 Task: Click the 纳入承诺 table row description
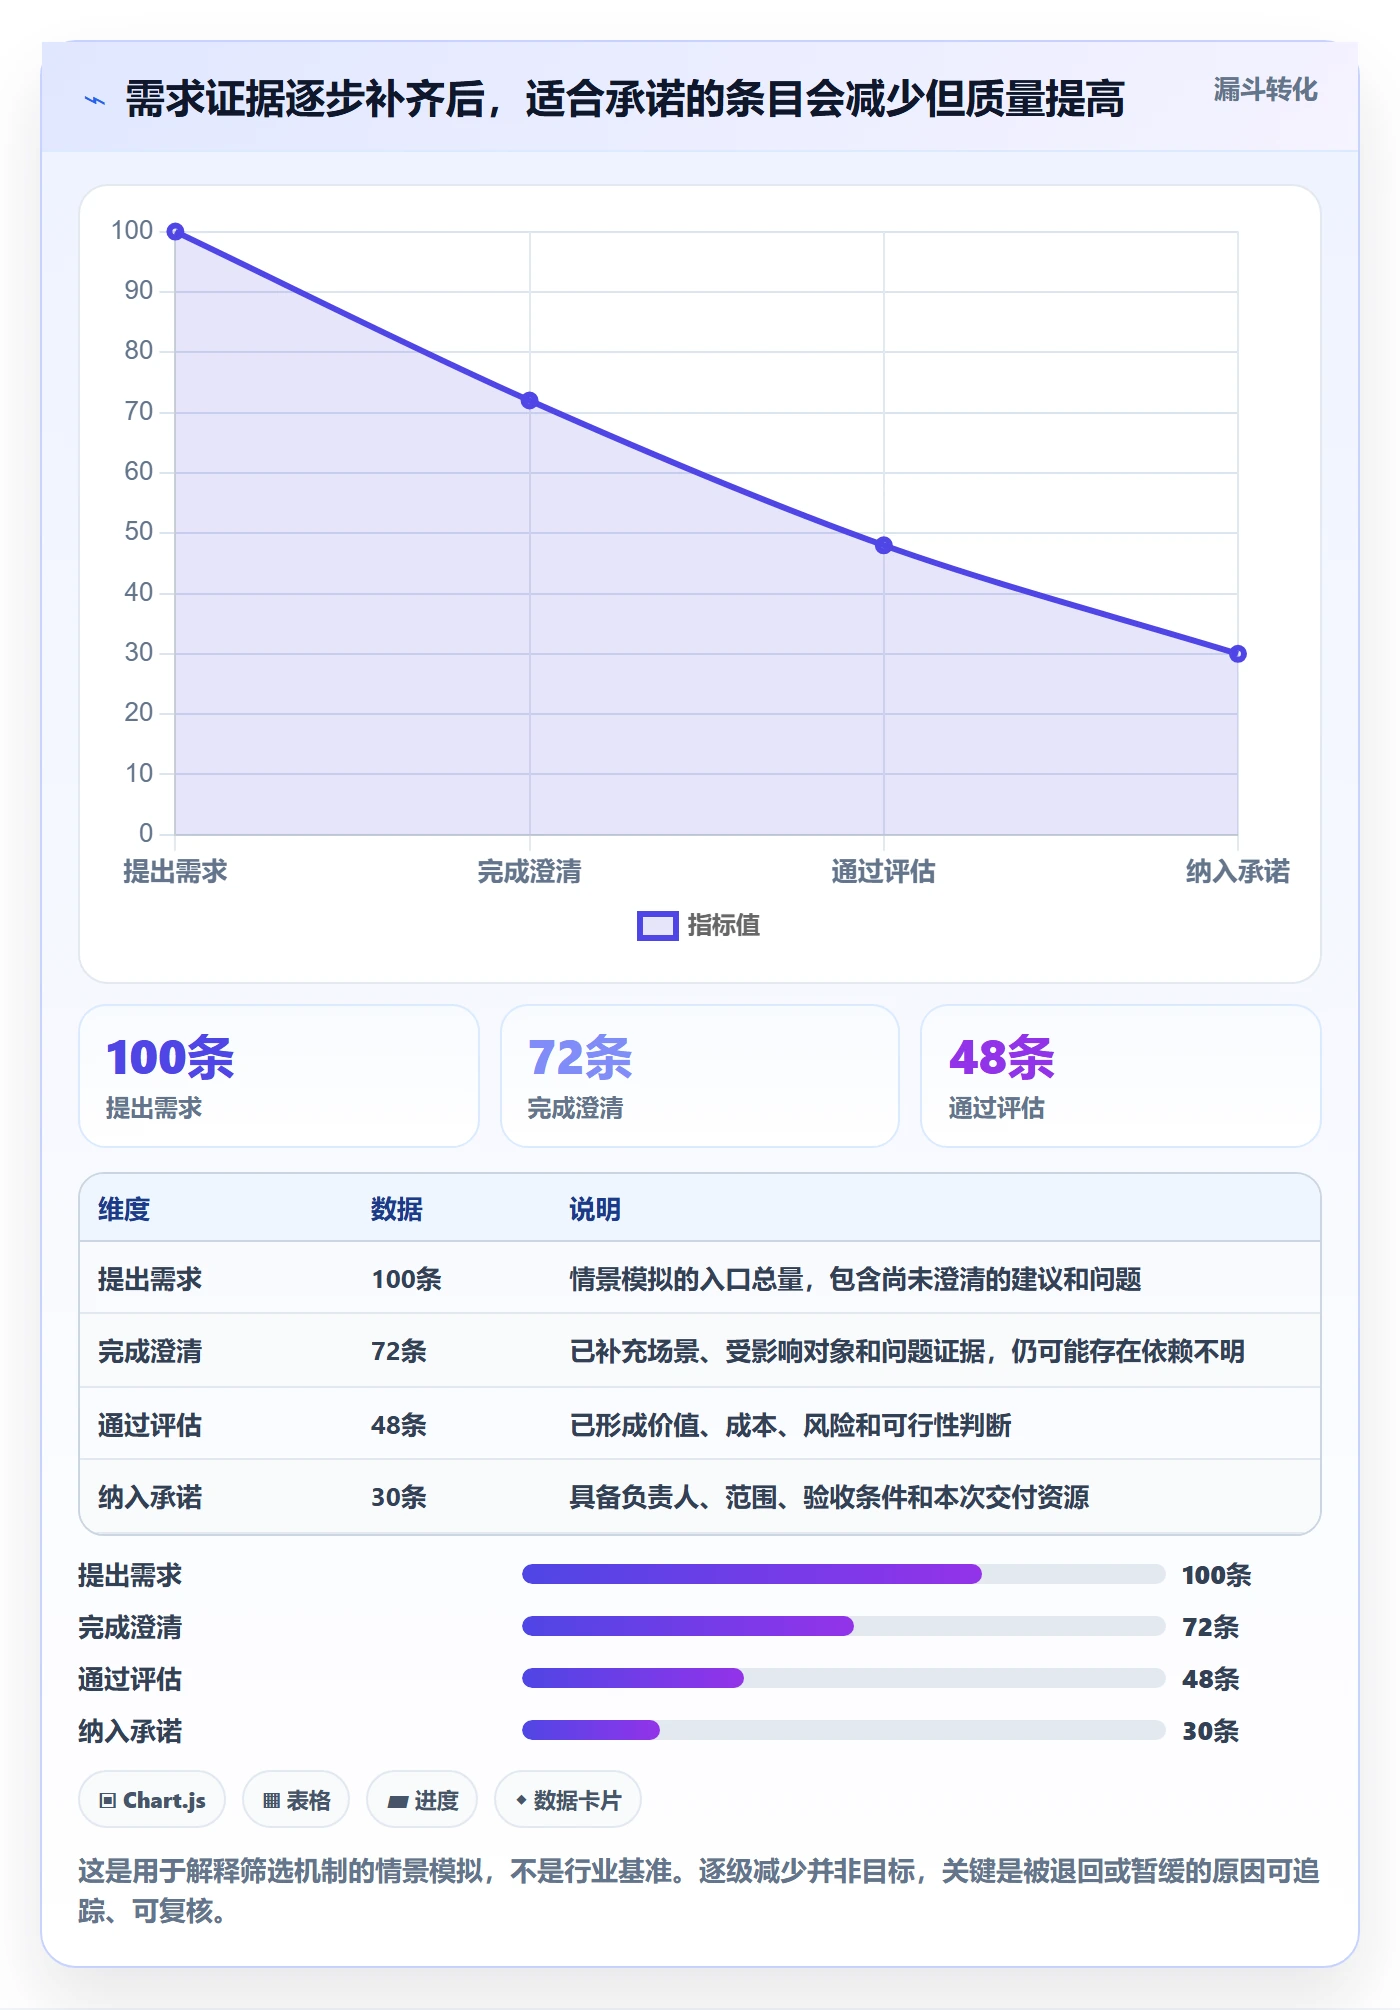point(829,1497)
